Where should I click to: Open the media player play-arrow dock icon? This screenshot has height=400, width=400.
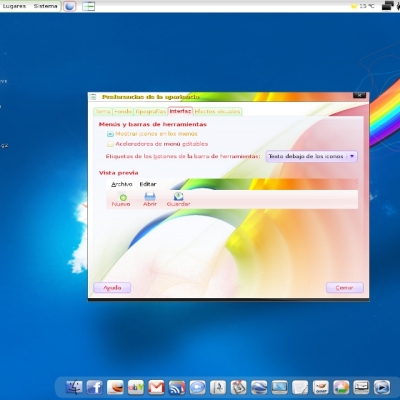[x=382, y=387]
